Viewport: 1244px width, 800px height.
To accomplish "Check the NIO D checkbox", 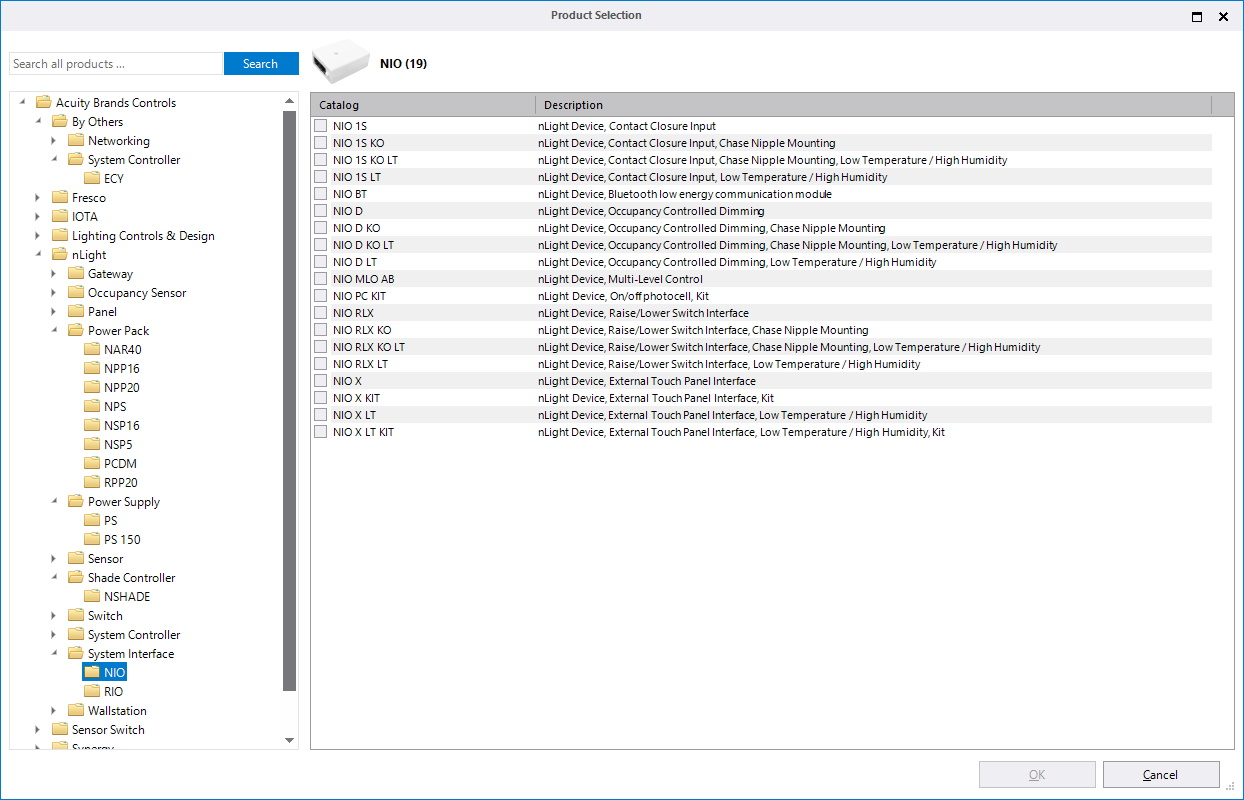I will (321, 211).
